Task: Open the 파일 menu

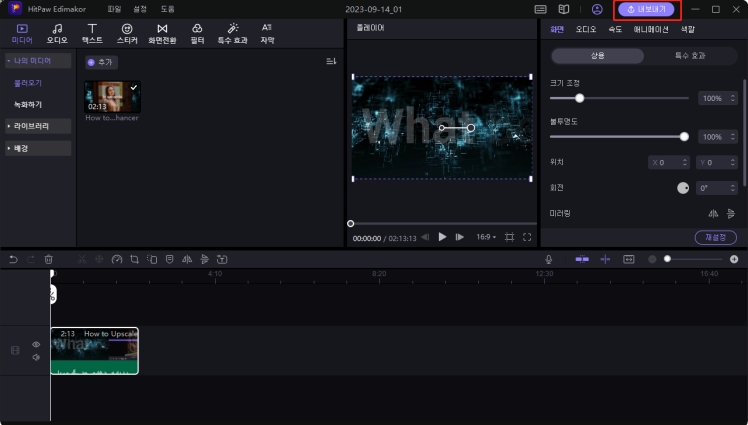Action: pyautogui.click(x=115, y=9)
